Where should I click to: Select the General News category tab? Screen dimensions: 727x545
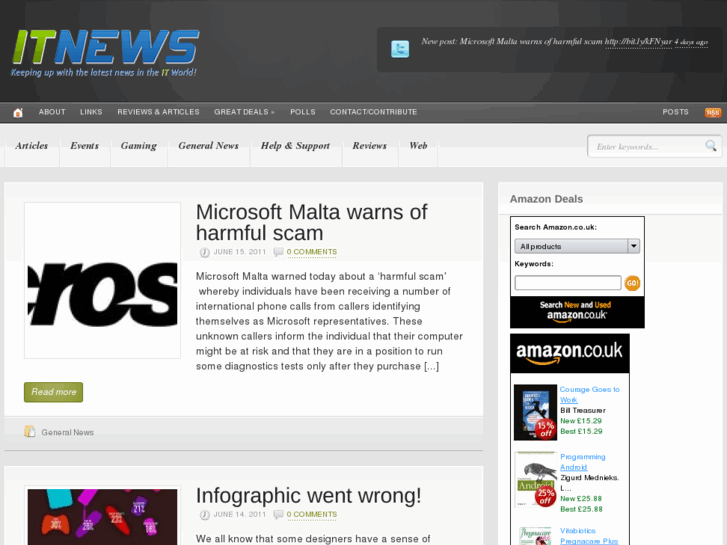click(x=208, y=146)
